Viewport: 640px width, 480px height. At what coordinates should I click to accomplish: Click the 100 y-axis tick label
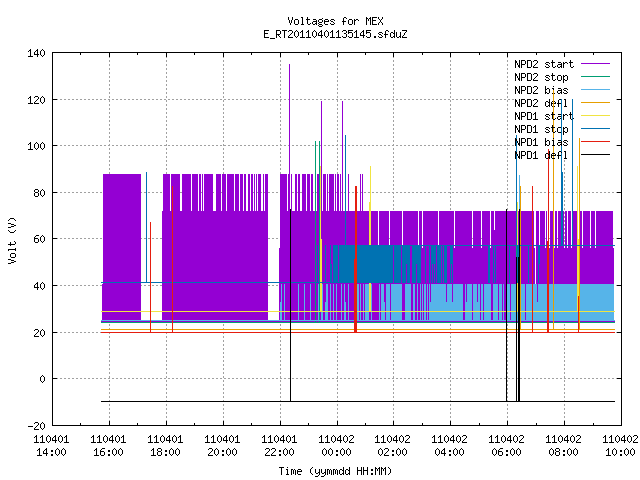click(36, 146)
